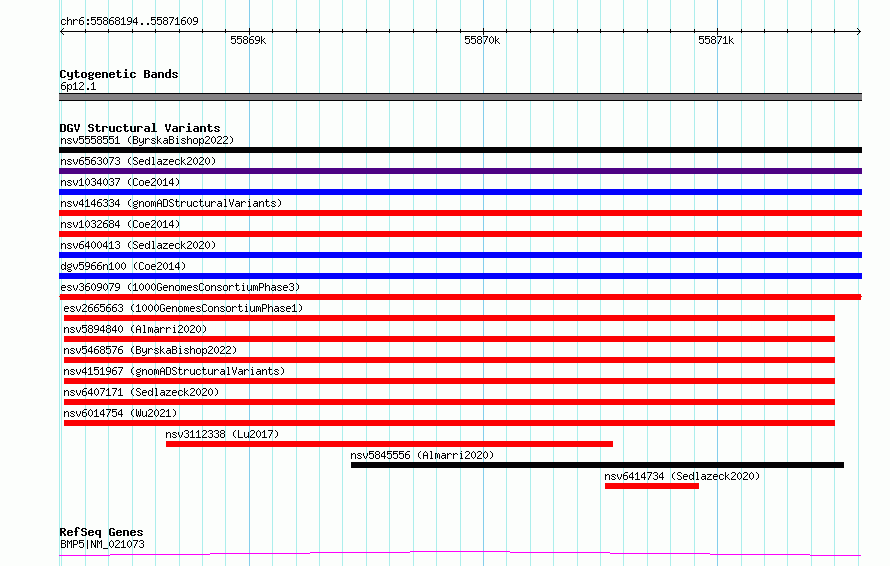The height and width of the screenshot is (566, 890).
Task: Select variant dgv5966n100 (Coe2014) label
Action: click(123, 266)
